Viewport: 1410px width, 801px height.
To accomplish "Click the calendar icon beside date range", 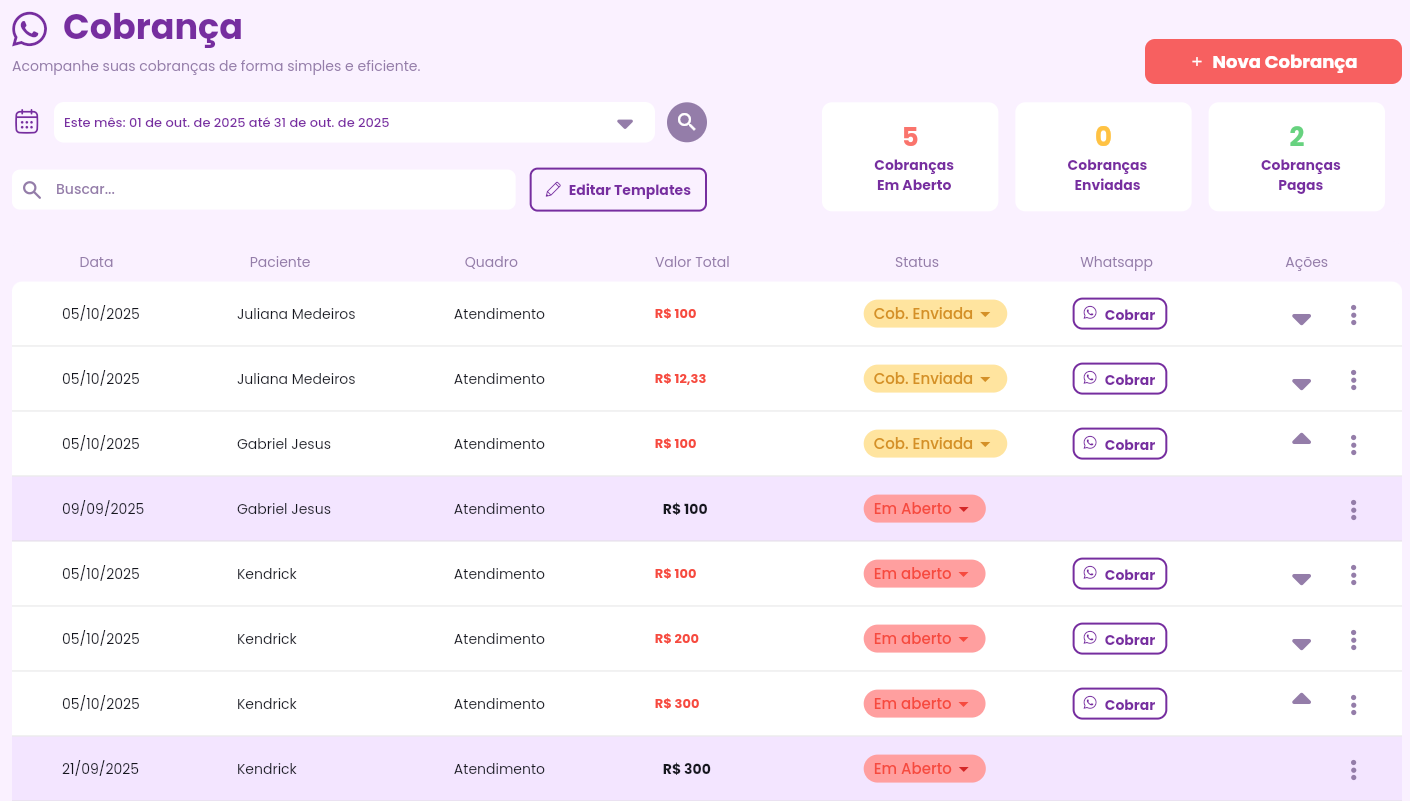I will click(27, 122).
